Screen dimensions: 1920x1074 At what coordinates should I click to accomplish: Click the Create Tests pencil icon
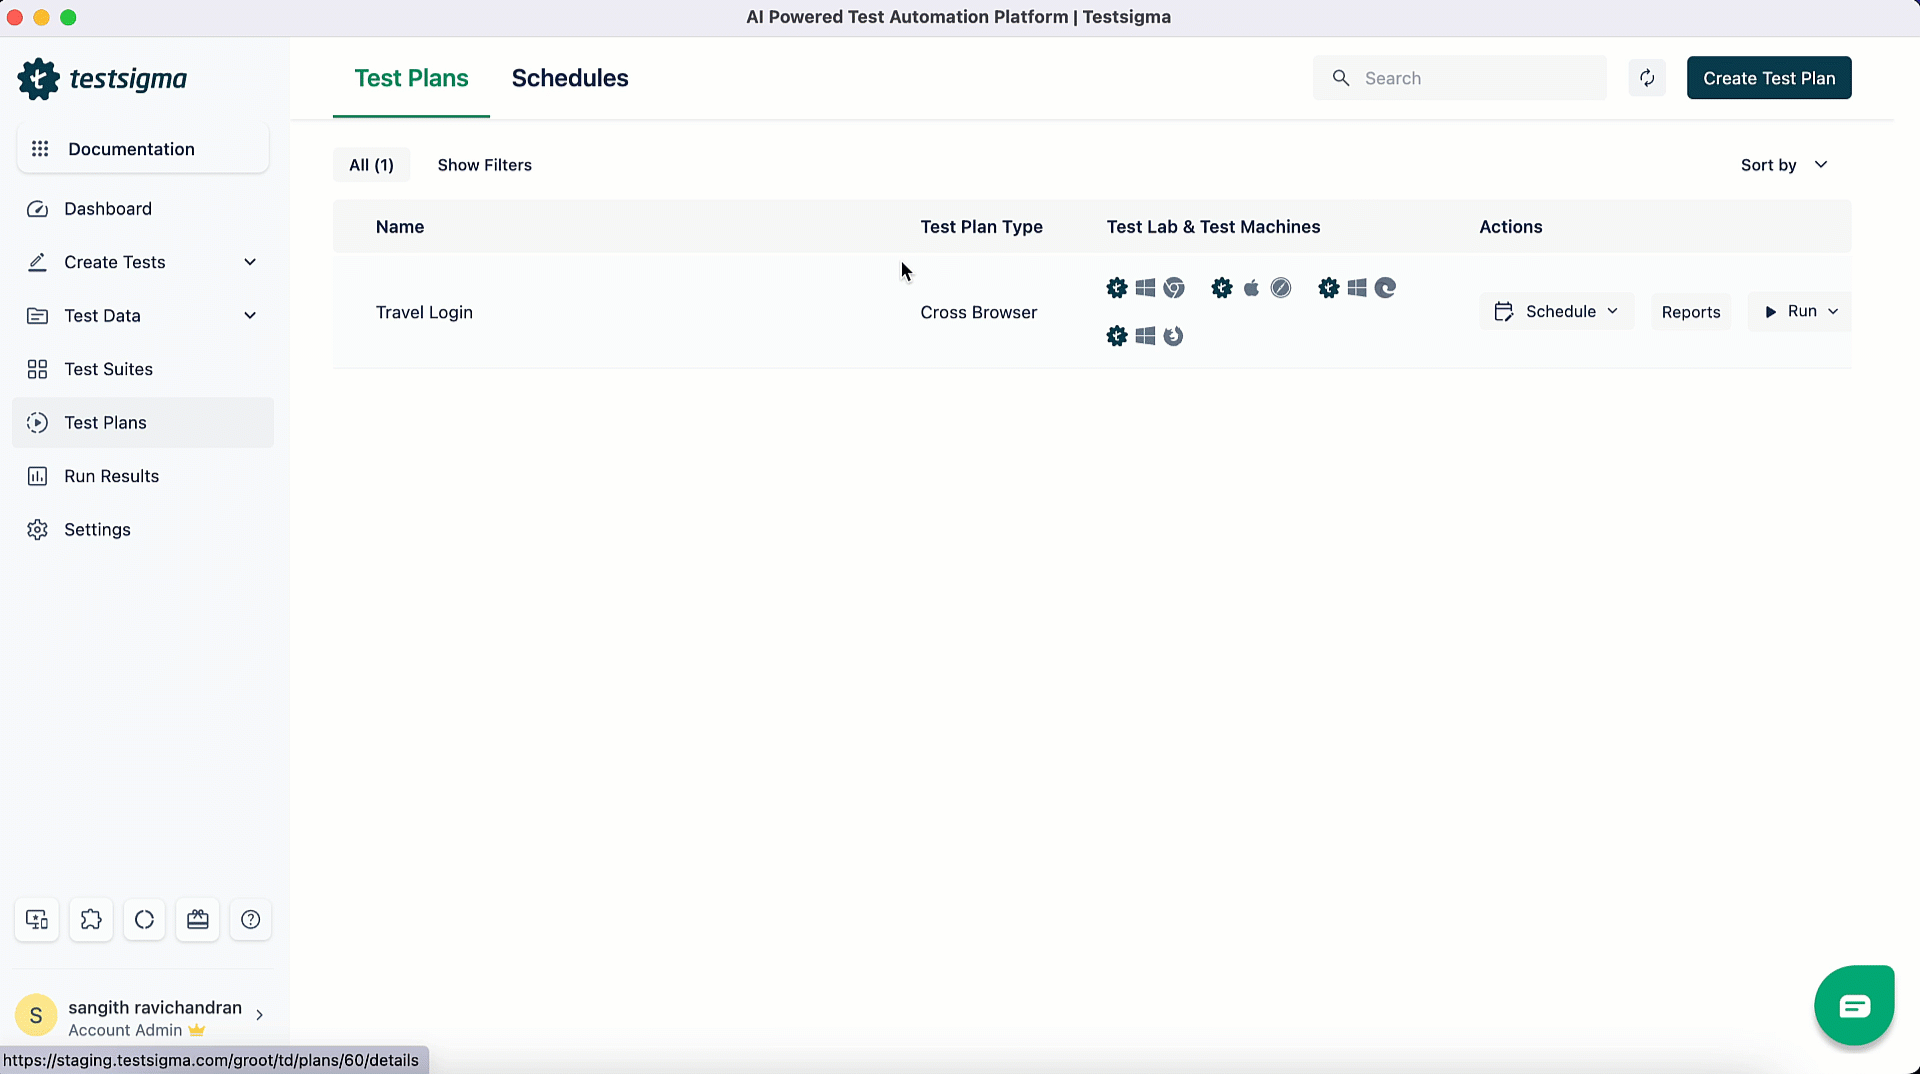[37, 262]
